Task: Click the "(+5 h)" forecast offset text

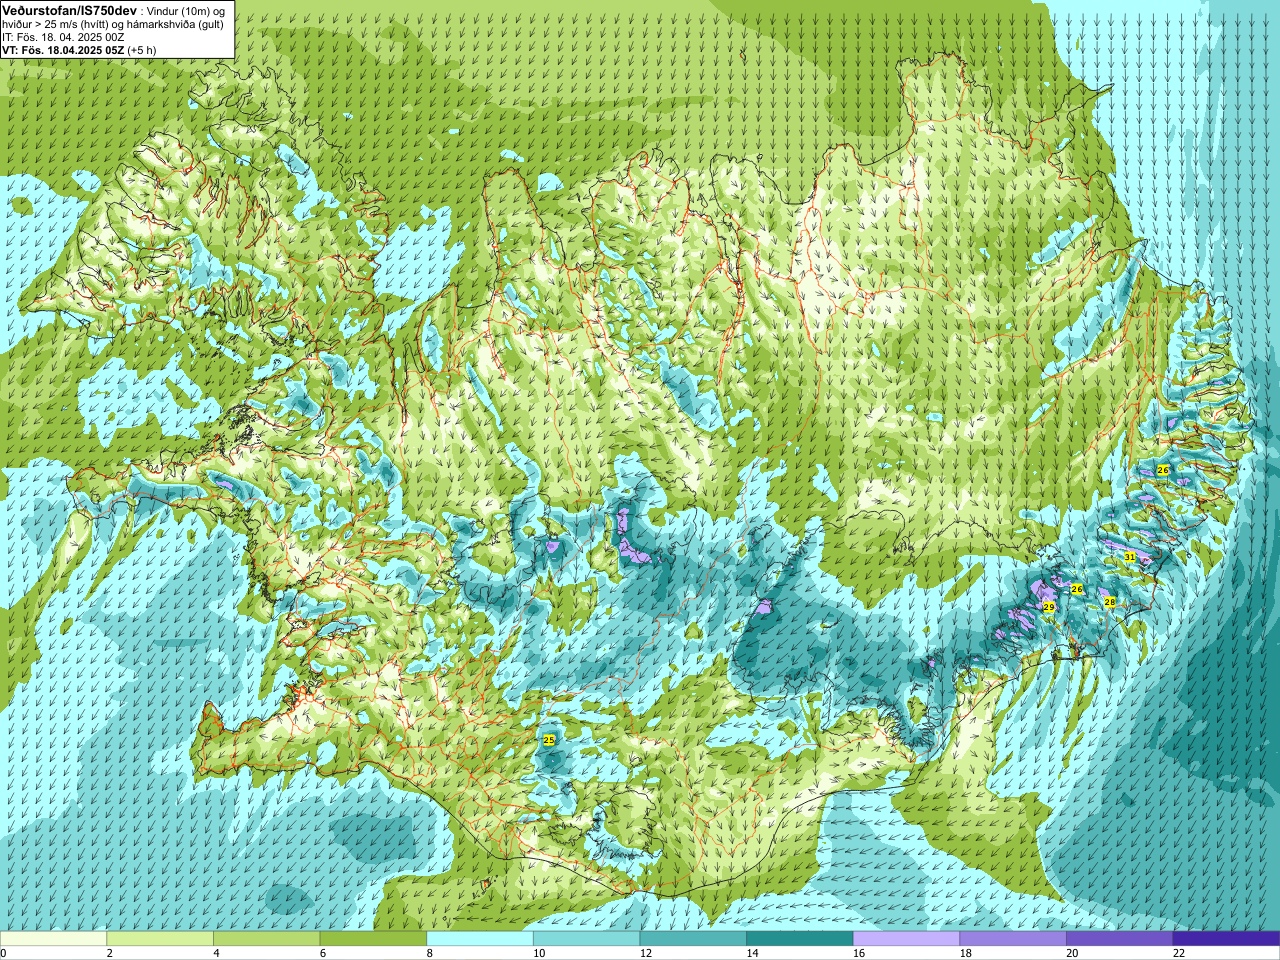Action: [142, 49]
